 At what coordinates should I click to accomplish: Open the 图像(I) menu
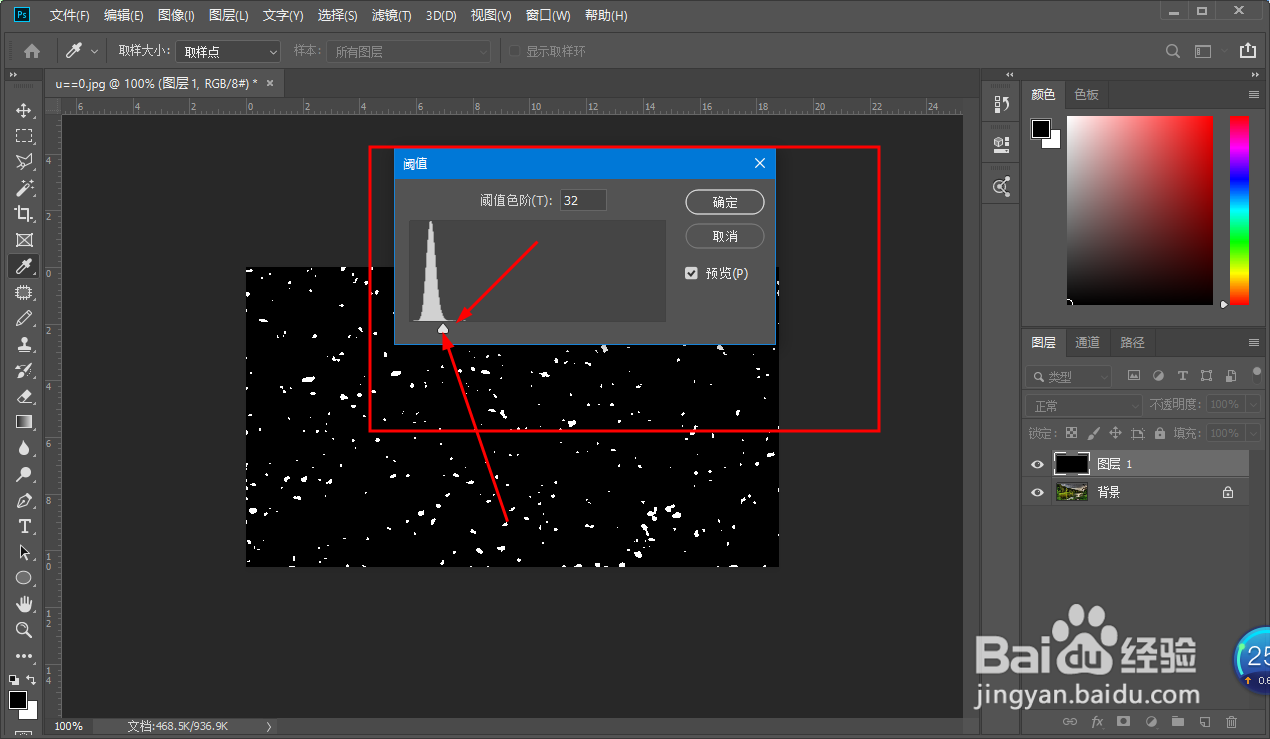[x=176, y=15]
